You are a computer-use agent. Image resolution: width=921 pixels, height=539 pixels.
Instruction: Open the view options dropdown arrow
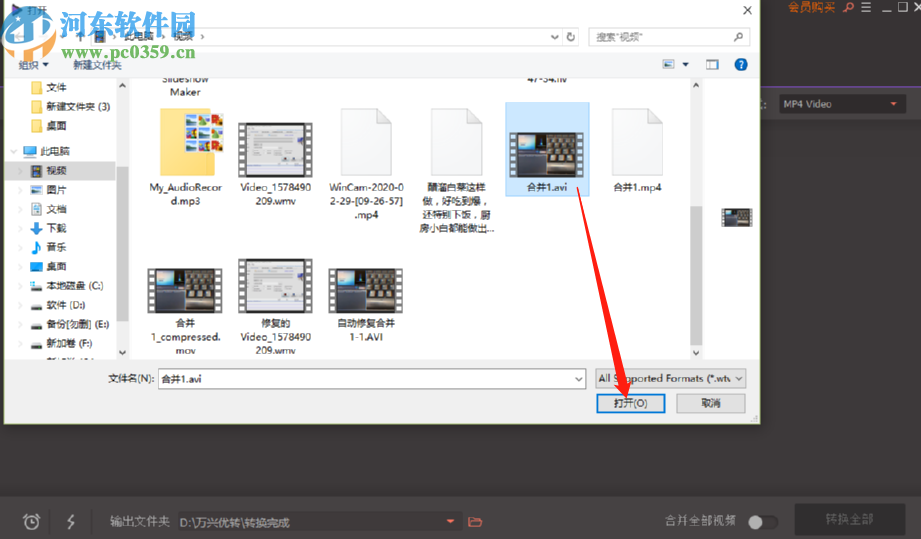(685, 65)
